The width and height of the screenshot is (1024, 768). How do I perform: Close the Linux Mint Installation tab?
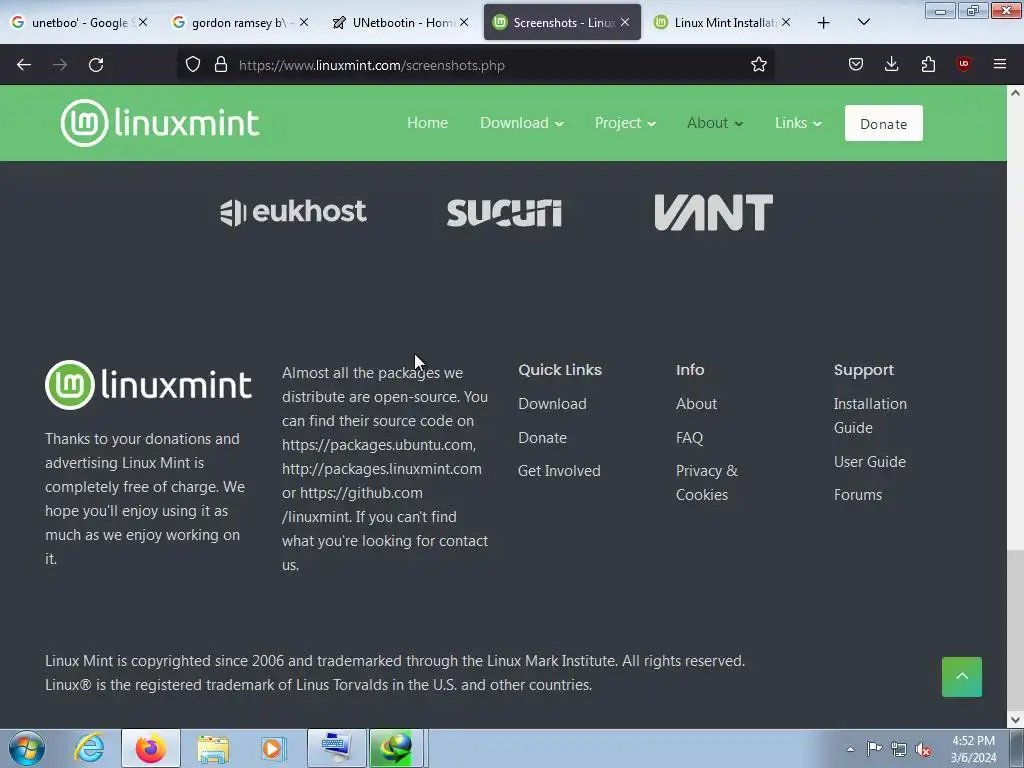coord(786,22)
